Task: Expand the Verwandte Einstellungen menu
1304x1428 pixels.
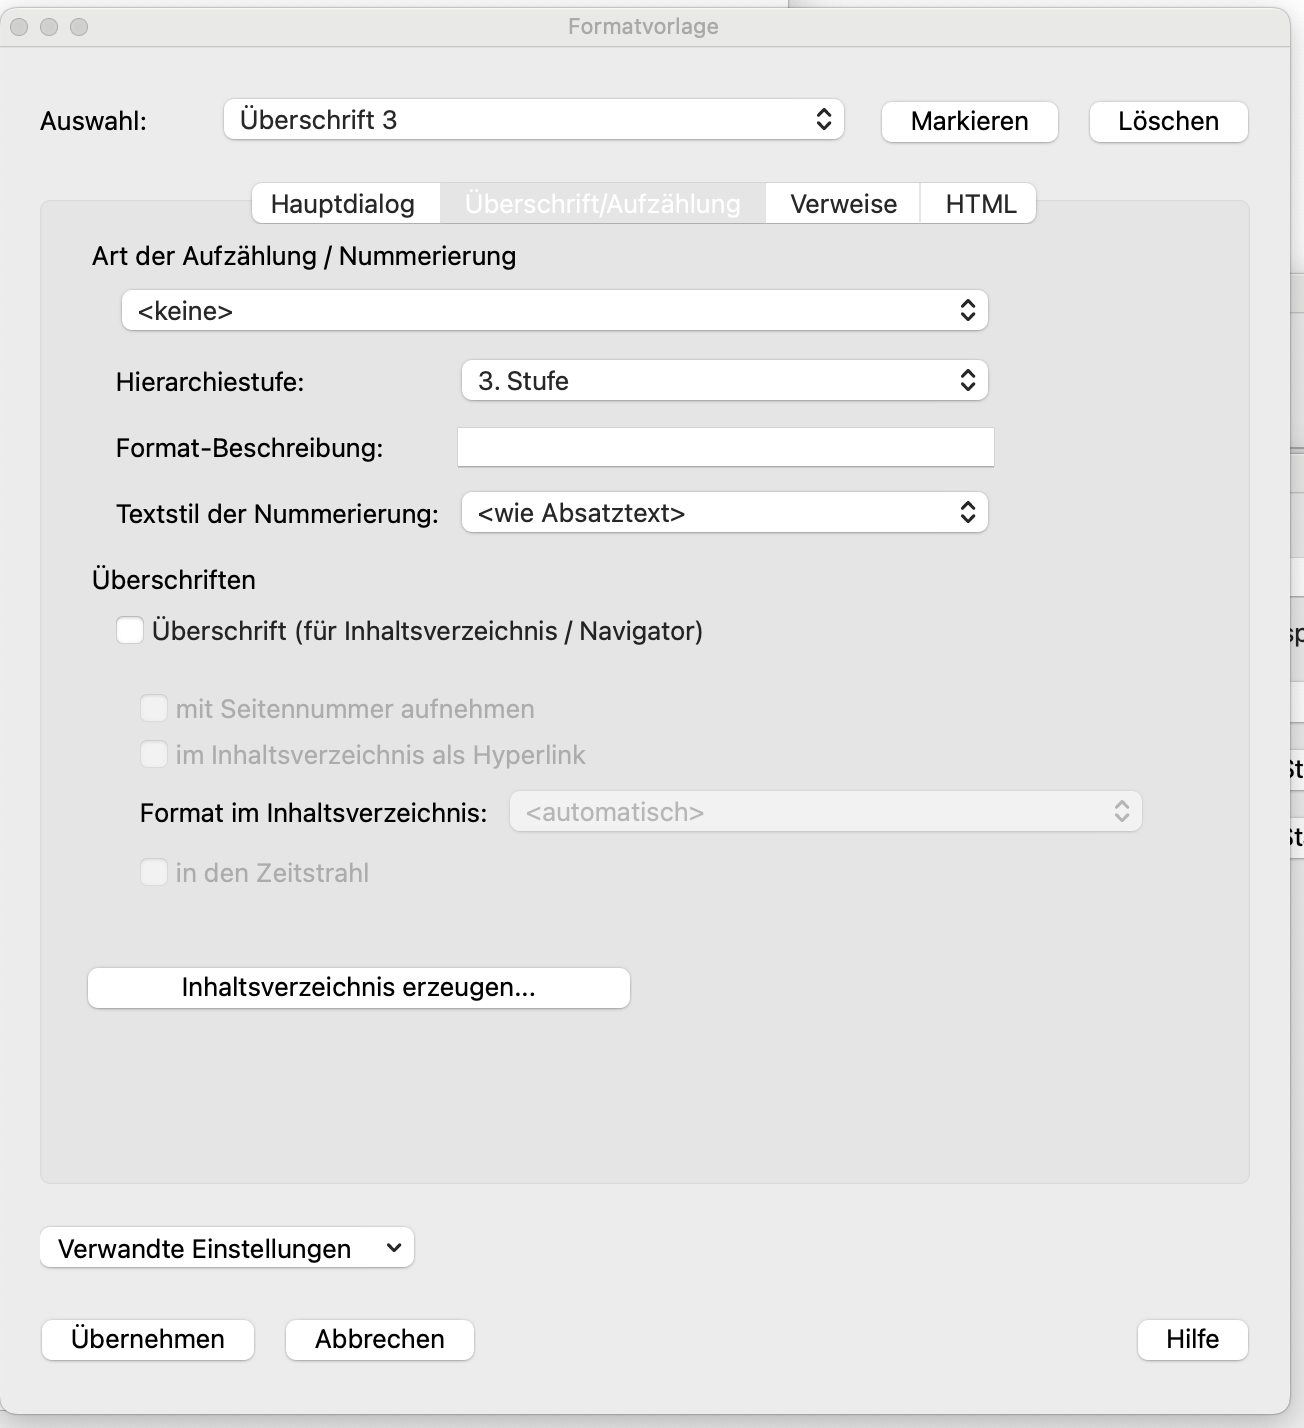Action: coord(227,1248)
